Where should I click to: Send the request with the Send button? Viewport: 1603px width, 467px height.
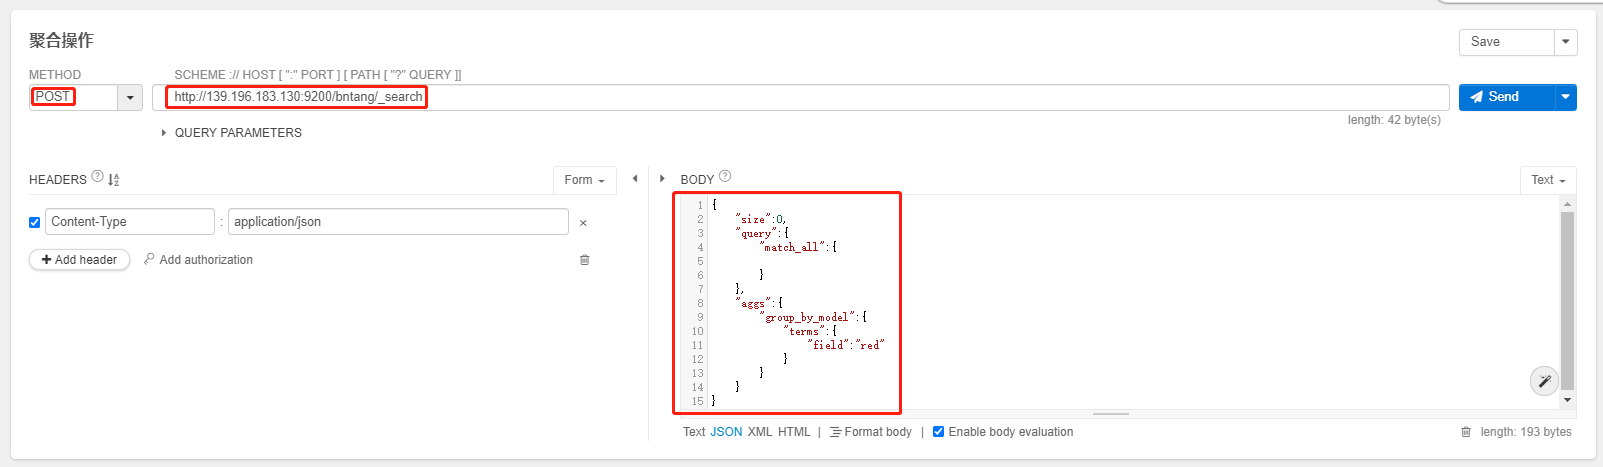click(x=1506, y=97)
